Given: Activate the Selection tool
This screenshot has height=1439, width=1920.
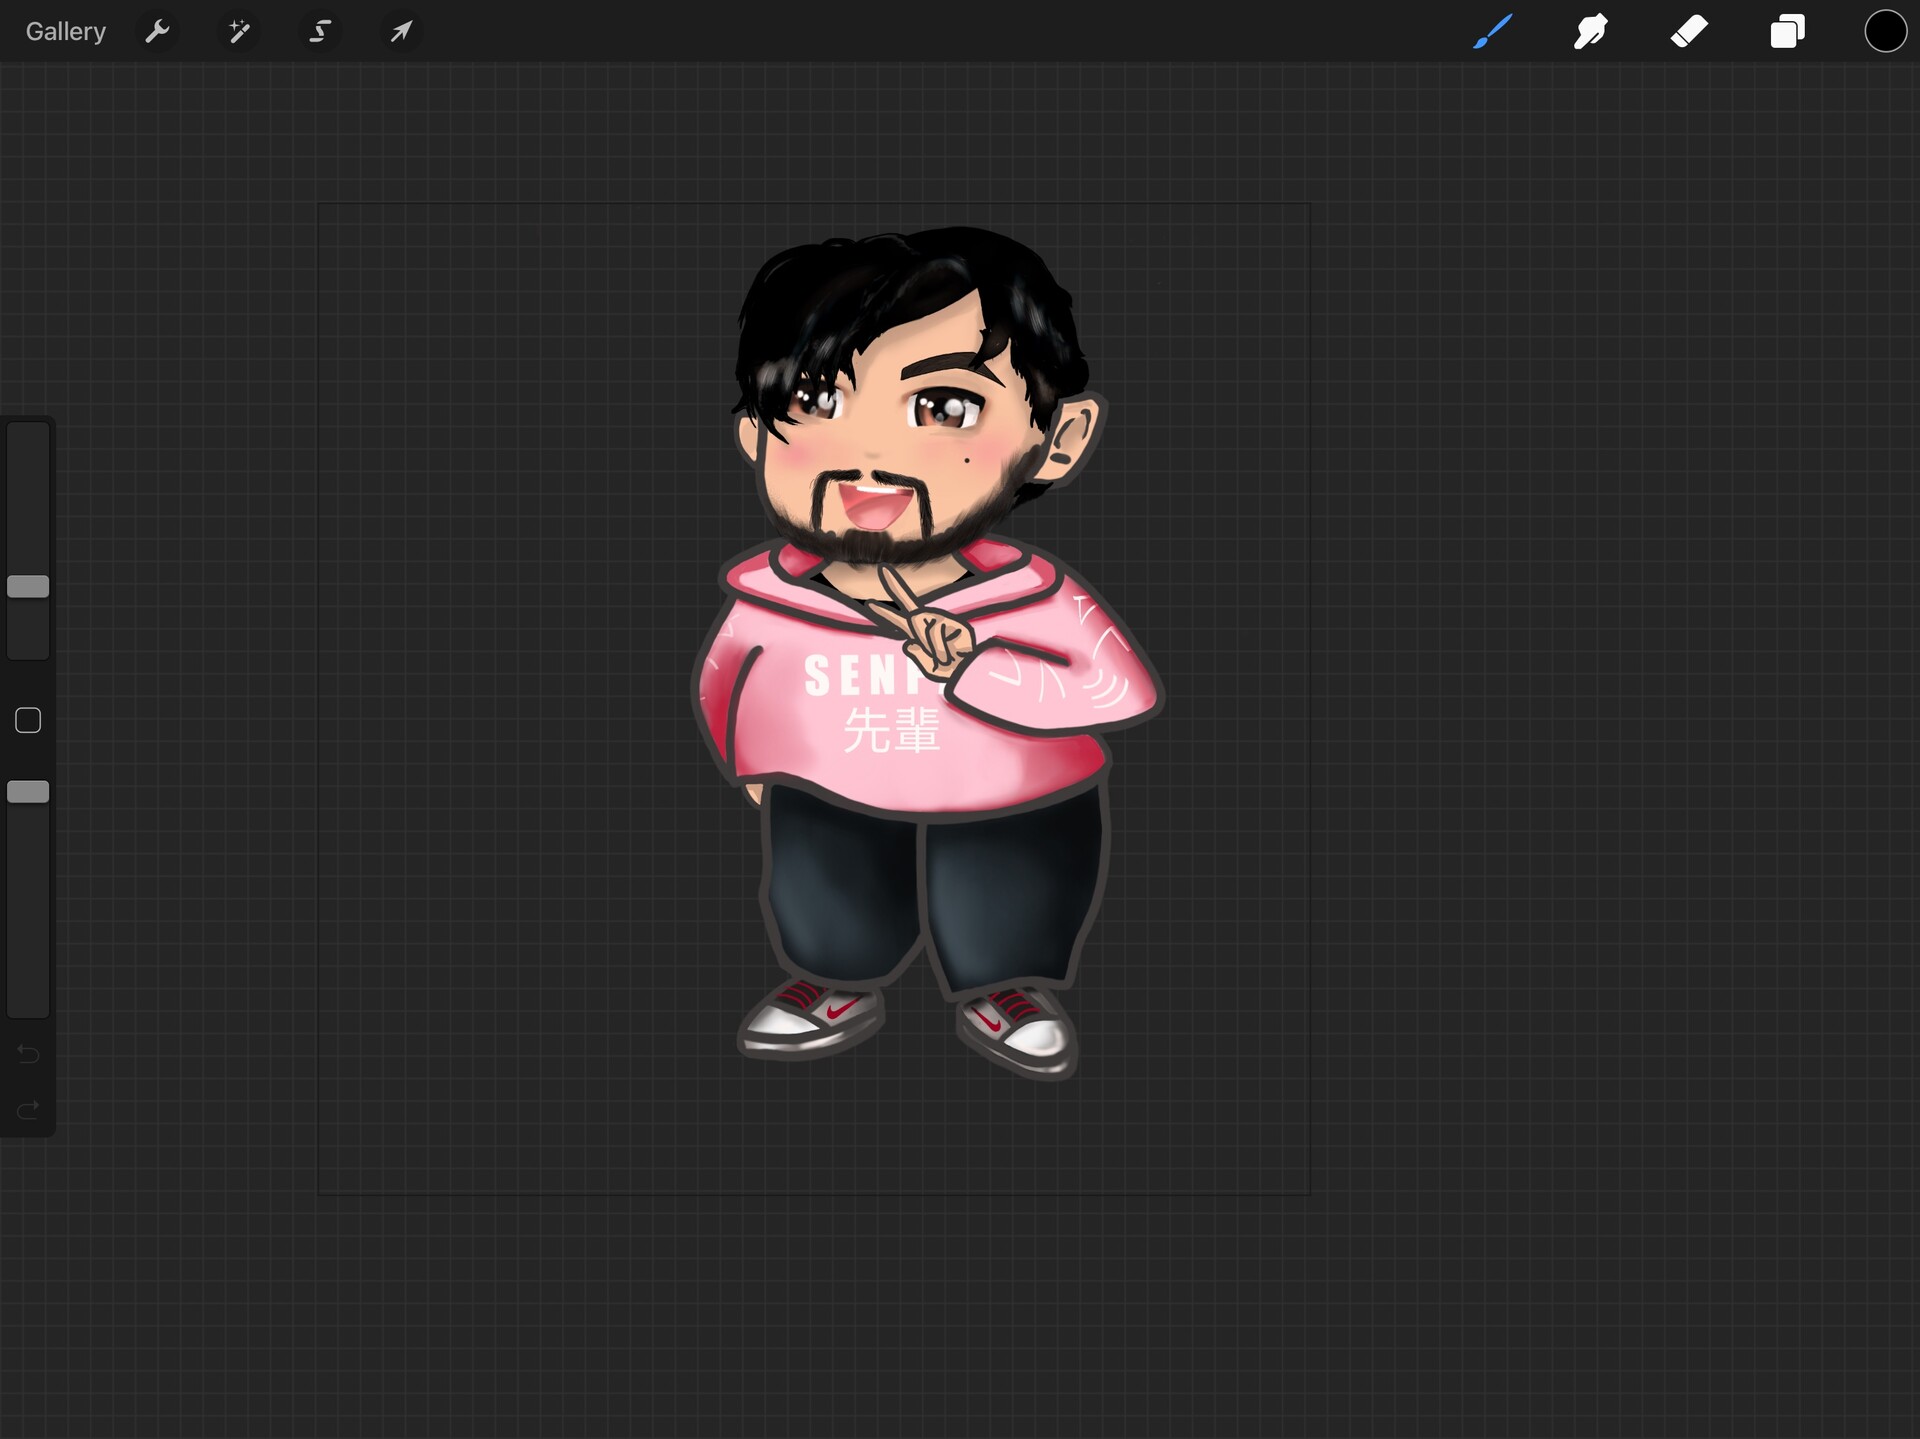Looking at the screenshot, I should 320,31.
